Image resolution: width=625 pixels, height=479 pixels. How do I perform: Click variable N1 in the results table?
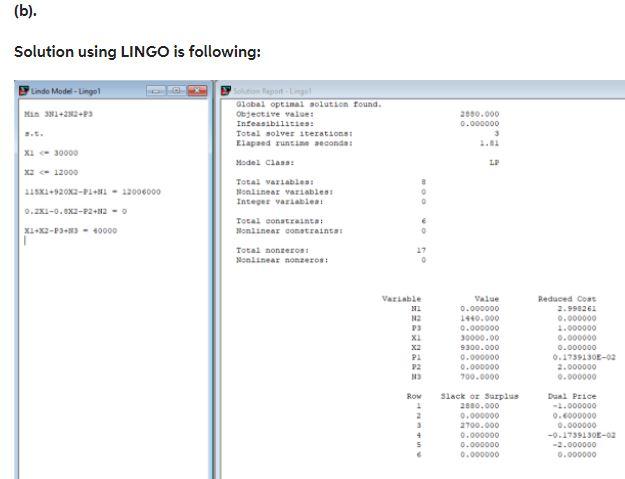click(x=416, y=308)
